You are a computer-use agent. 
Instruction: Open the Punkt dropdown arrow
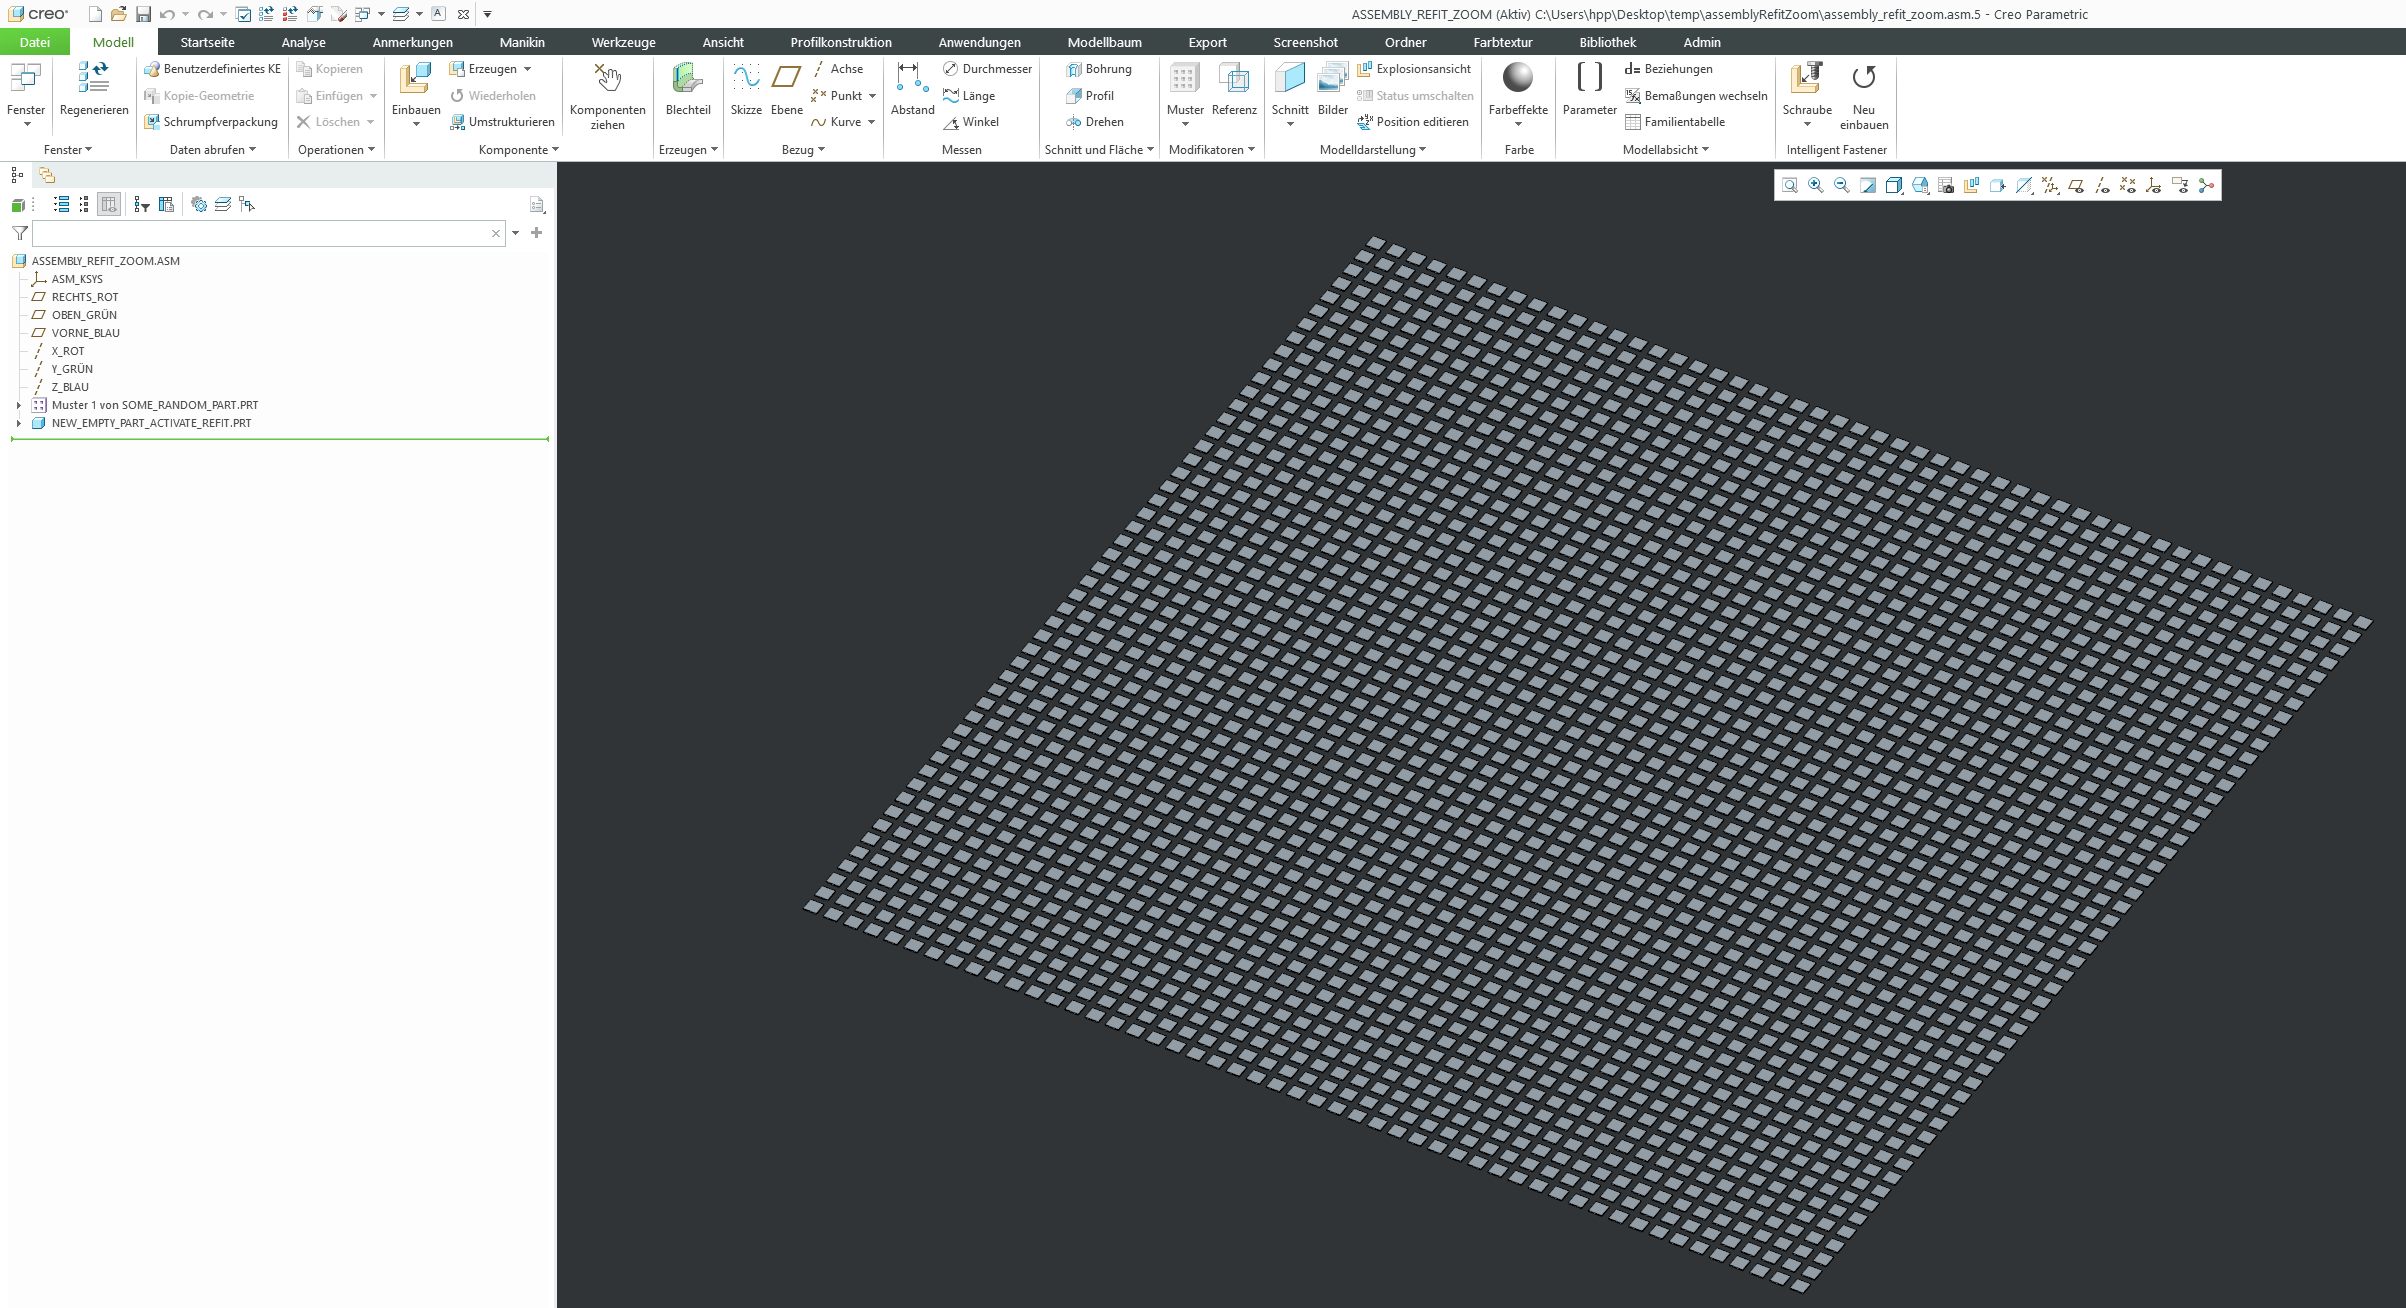[x=869, y=95]
